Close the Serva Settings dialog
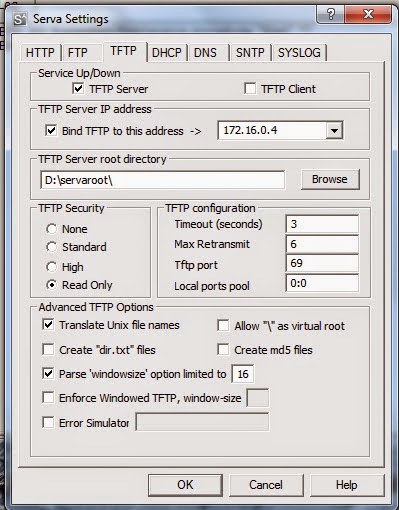 (368, 14)
